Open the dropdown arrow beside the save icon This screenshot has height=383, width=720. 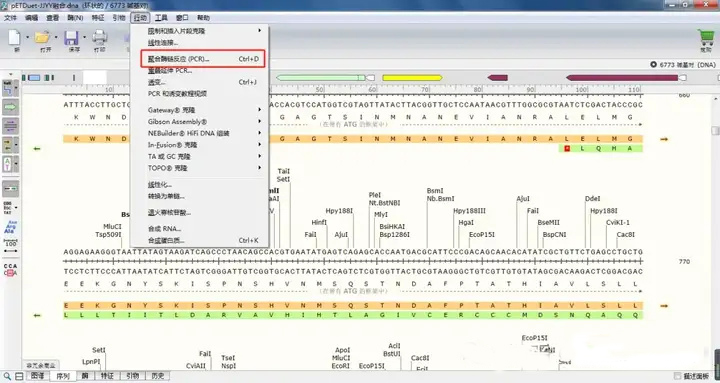click(x=84, y=37)
